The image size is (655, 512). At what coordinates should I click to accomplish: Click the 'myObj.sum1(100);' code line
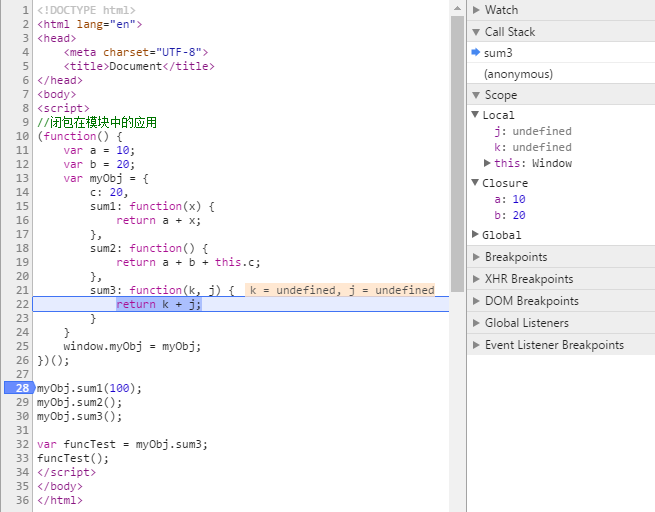(x=89, y=388)
